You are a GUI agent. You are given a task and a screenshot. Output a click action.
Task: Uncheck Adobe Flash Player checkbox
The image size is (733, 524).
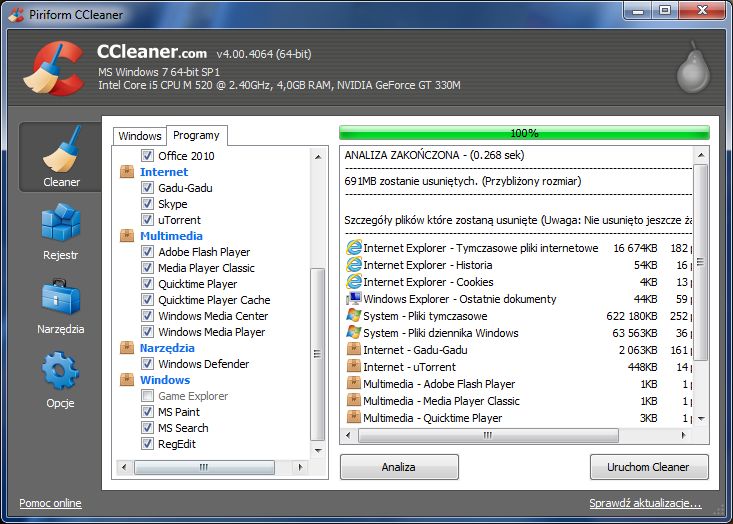coord(147,251)
